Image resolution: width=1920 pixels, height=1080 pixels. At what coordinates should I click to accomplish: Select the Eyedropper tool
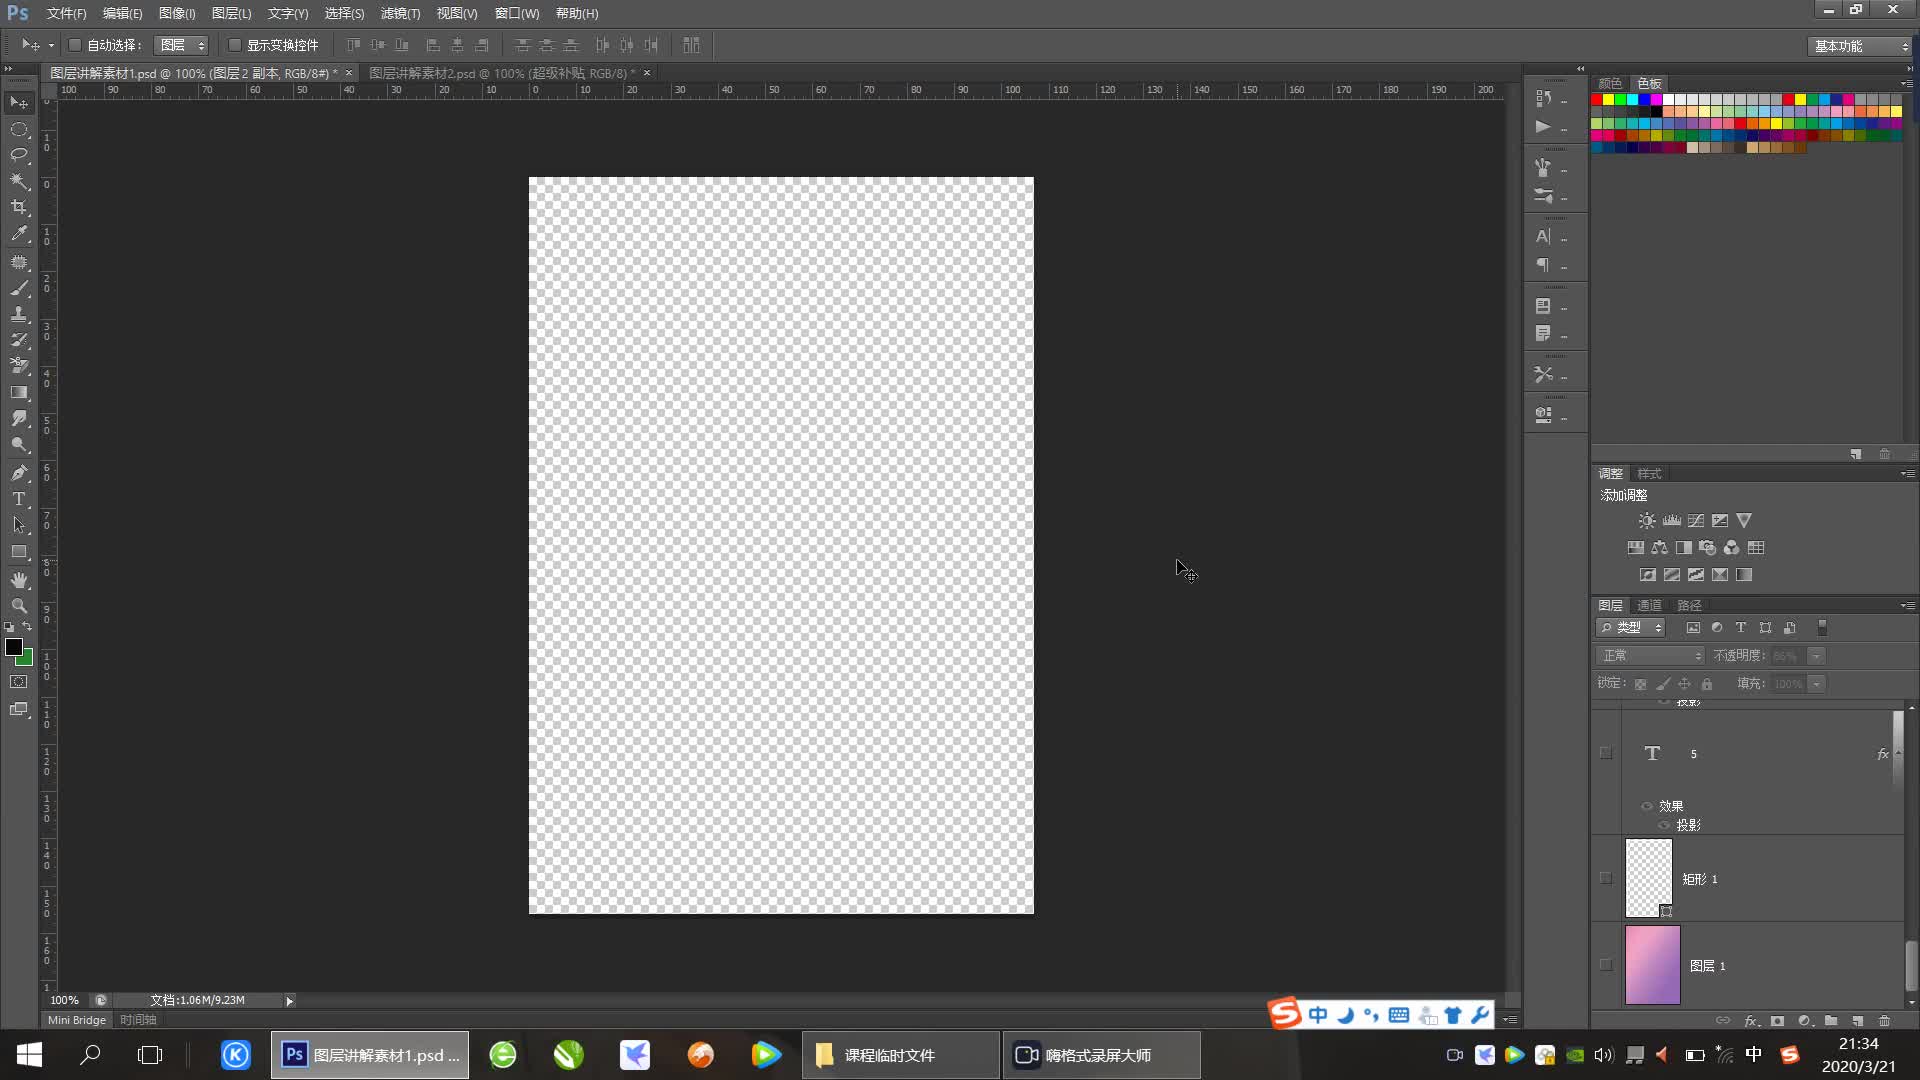pos(19,234)
